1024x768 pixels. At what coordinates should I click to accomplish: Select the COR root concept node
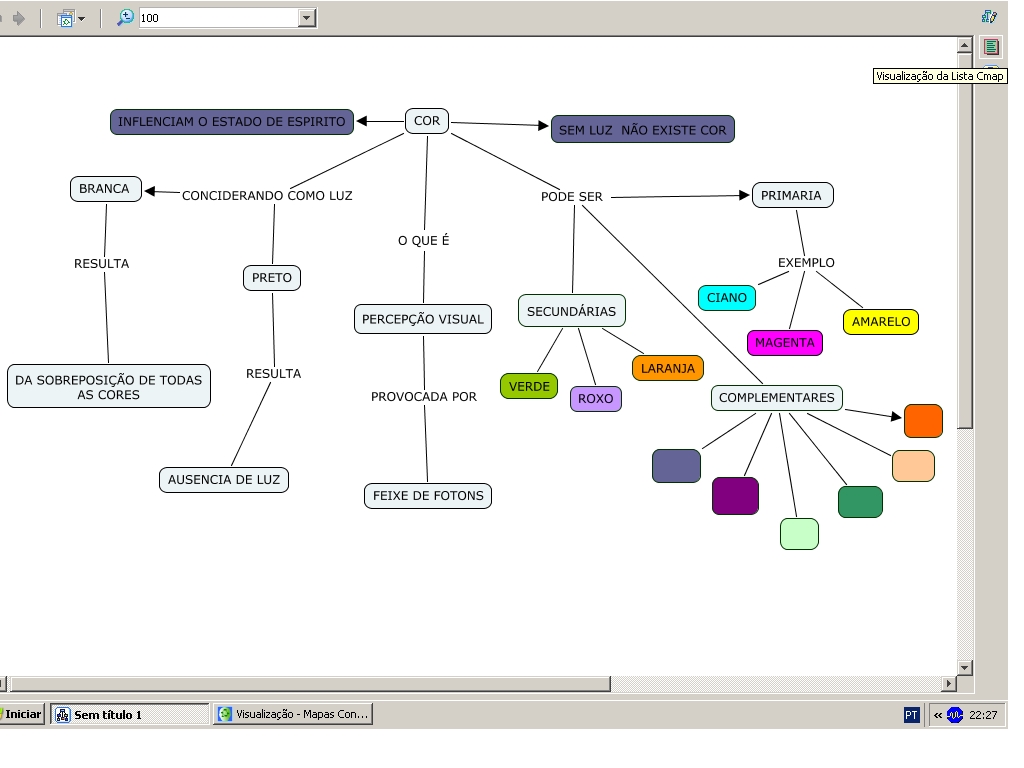point(427,121)
